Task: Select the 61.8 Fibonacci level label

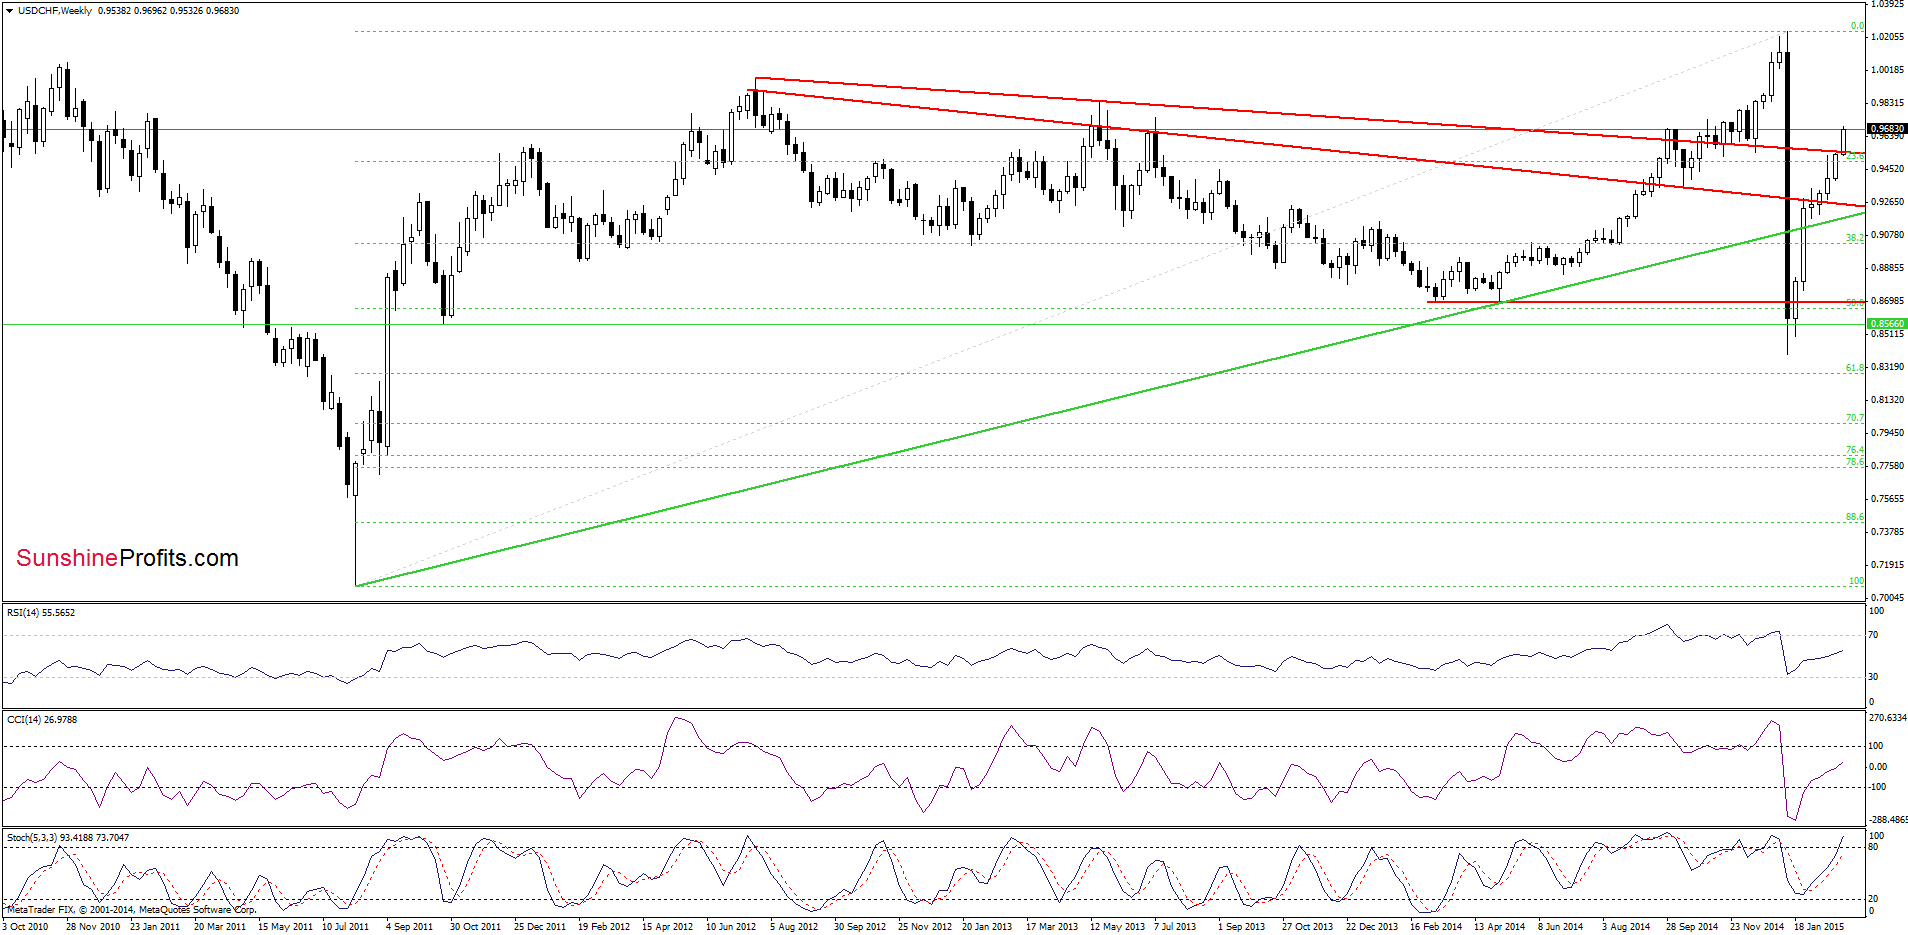Action: point(1855,368)
